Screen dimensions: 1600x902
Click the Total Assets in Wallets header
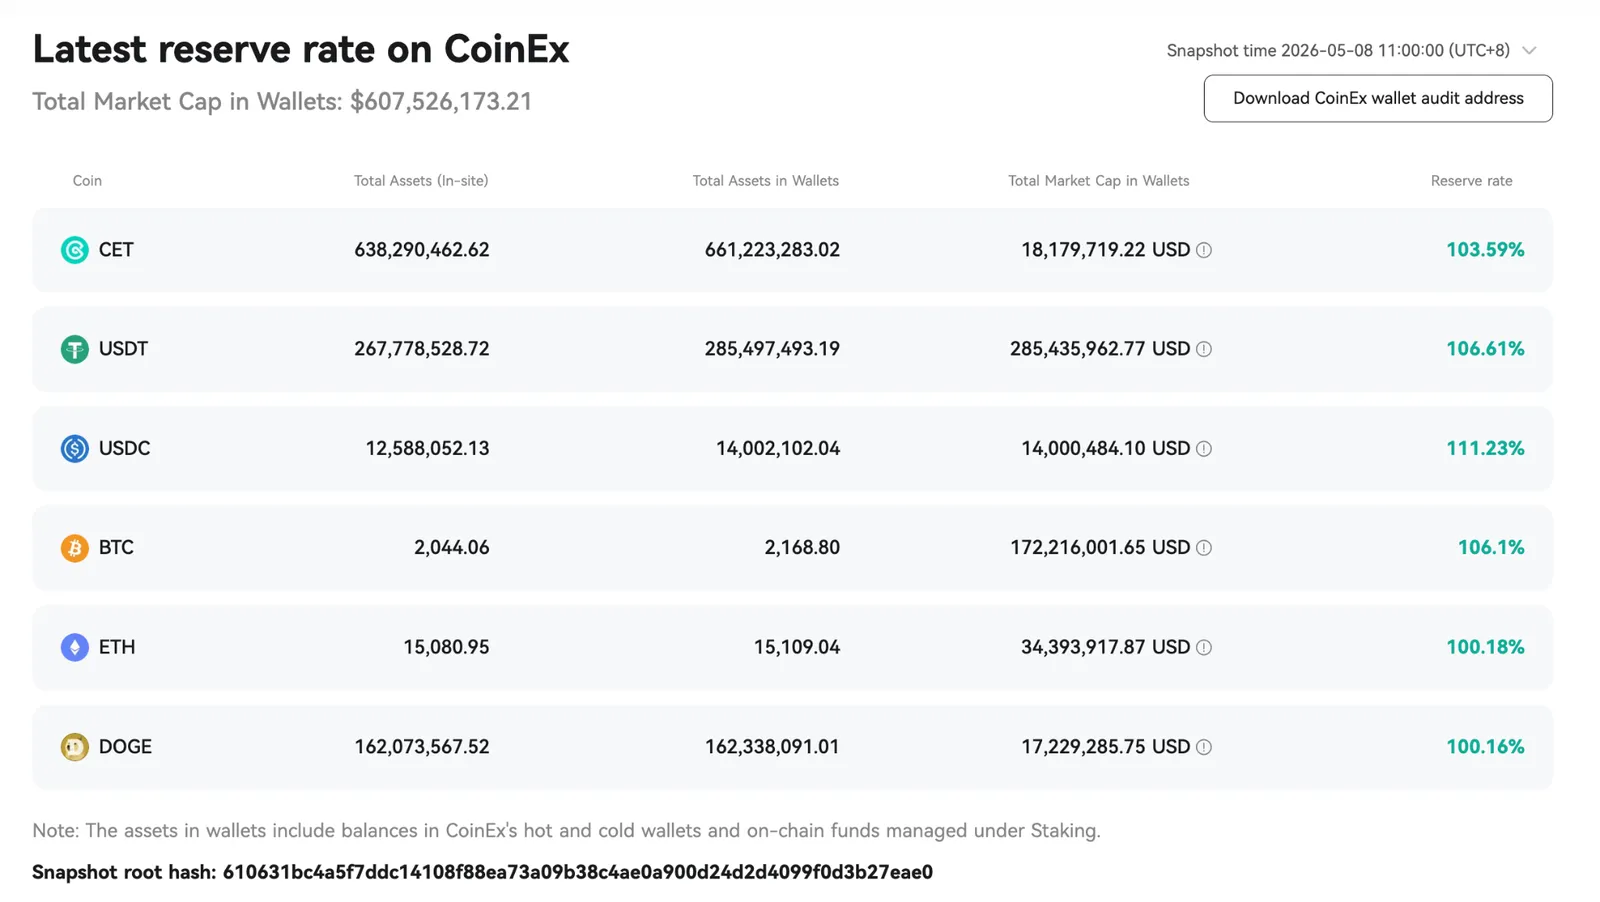766,181
